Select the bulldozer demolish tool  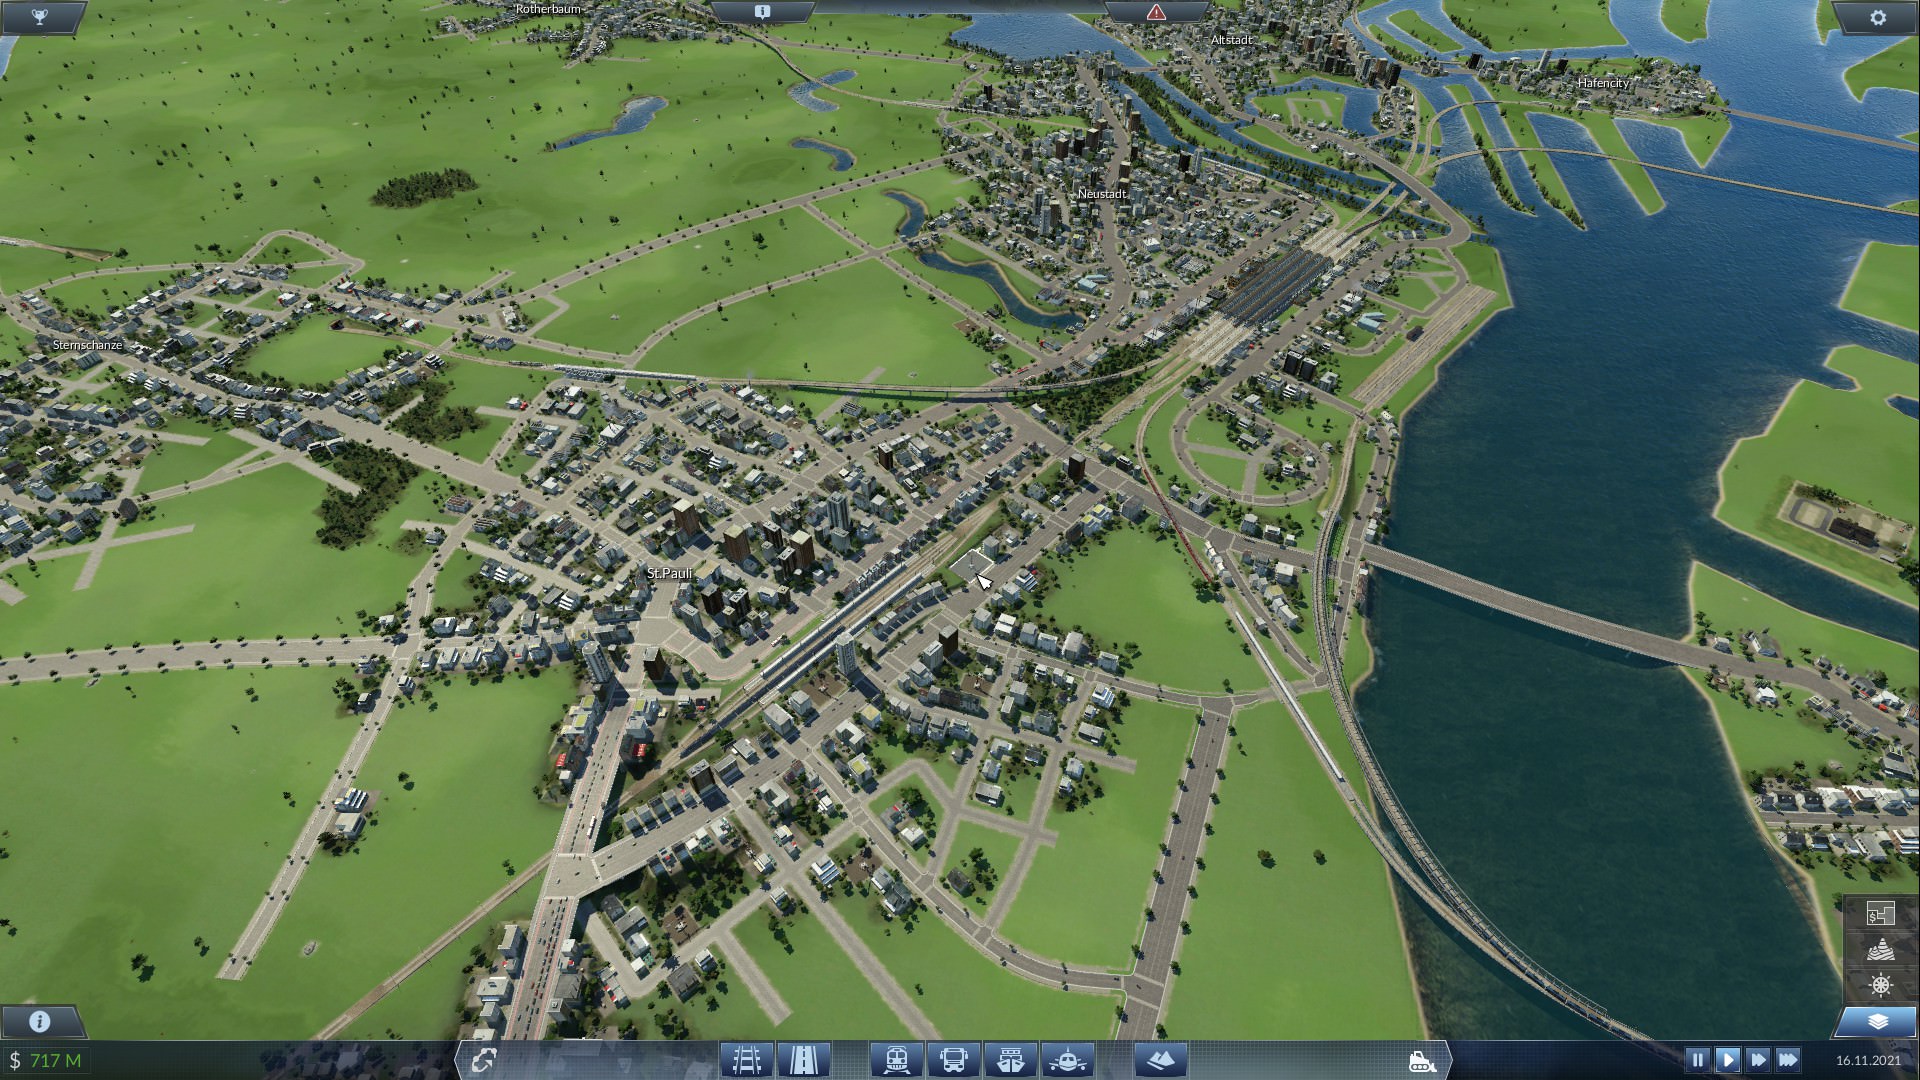[1422, 1060]
